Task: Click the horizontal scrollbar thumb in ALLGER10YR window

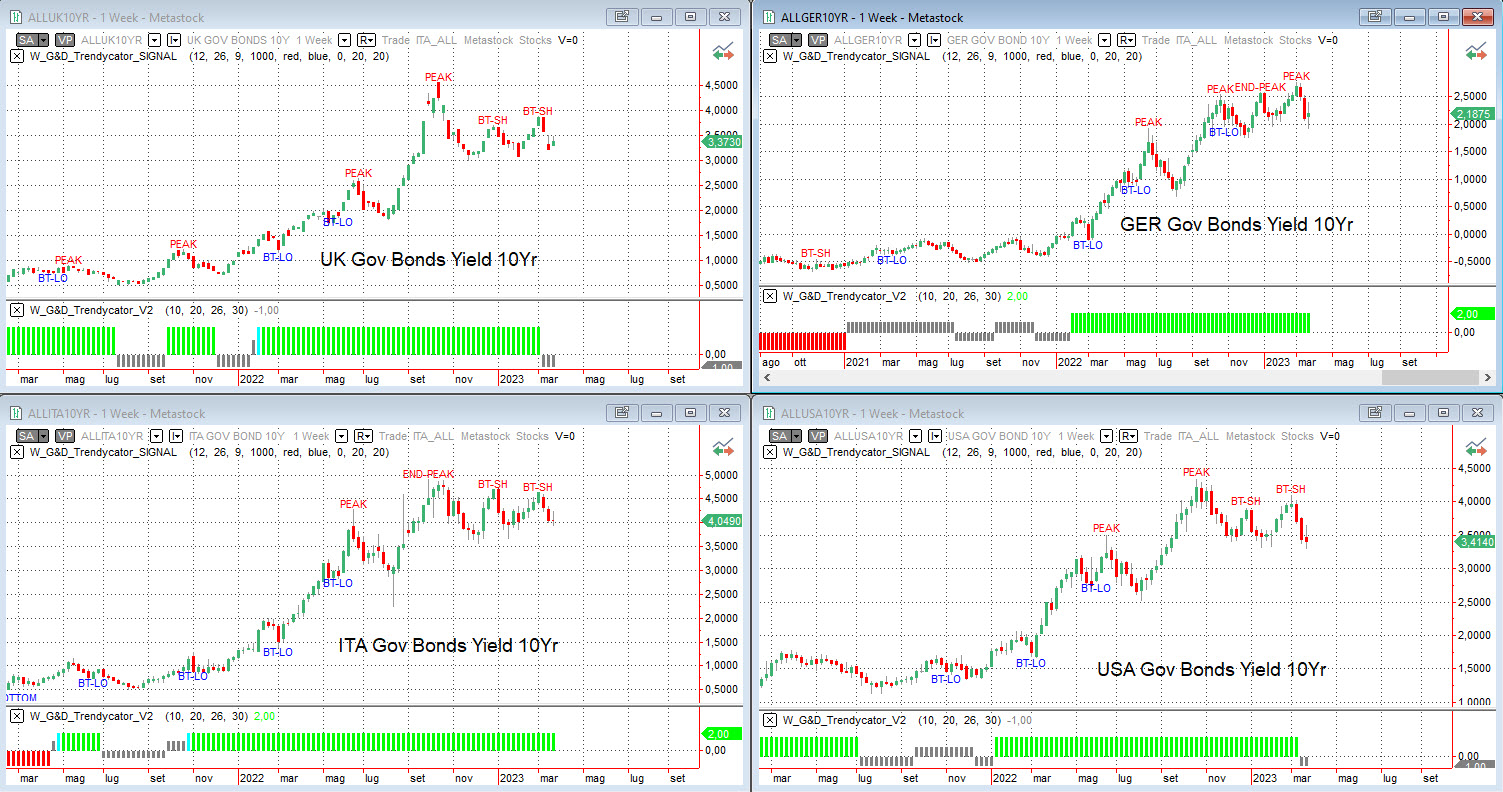Action: click(x=1429, y=377)
